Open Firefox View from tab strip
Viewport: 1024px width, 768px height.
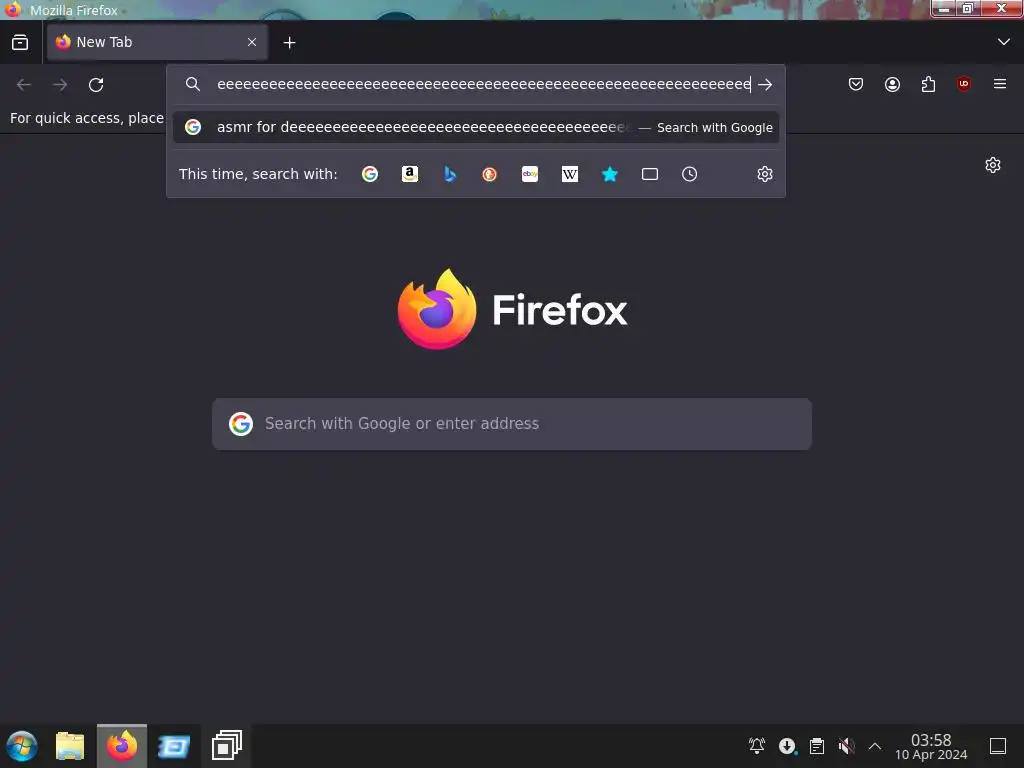click(x=20, y=42)
